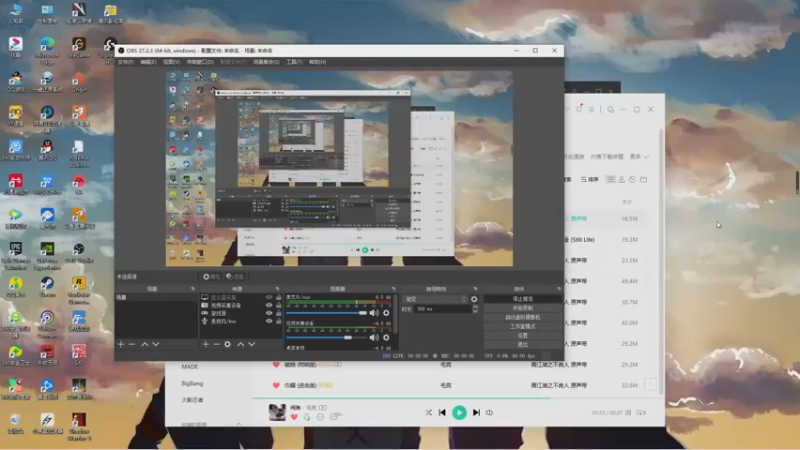Mute the 麦克风/Aux mixer channel
This screenshot has width=800, height=450.
pos(374,313)
